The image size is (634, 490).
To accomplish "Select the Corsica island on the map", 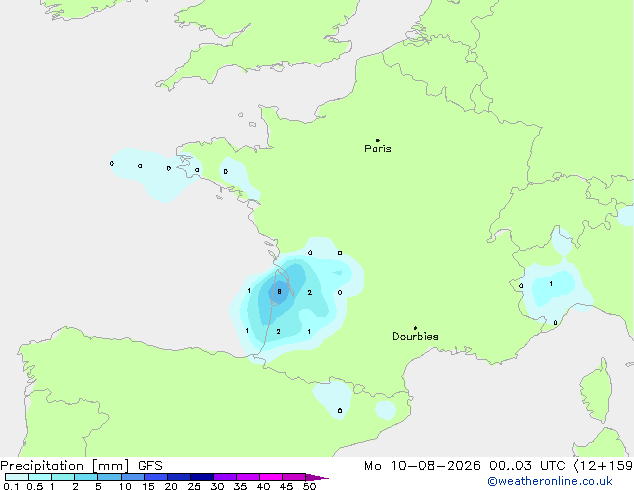I will pos(596,390).
